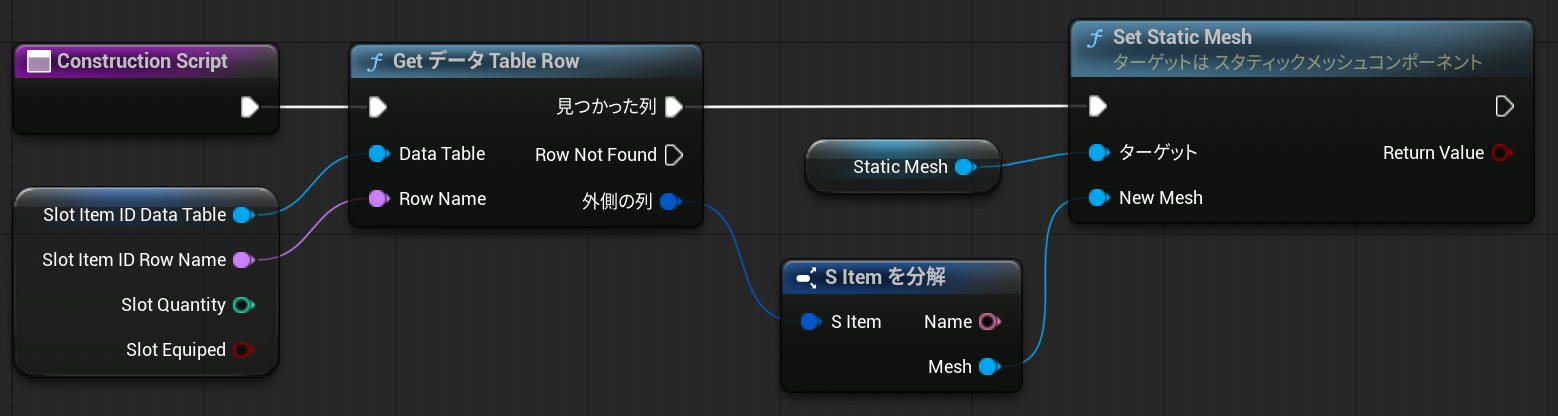Click the Set Static Mesh exec output pin
The height and width of the screenshot is (416, 1558).
(1503, 106)
